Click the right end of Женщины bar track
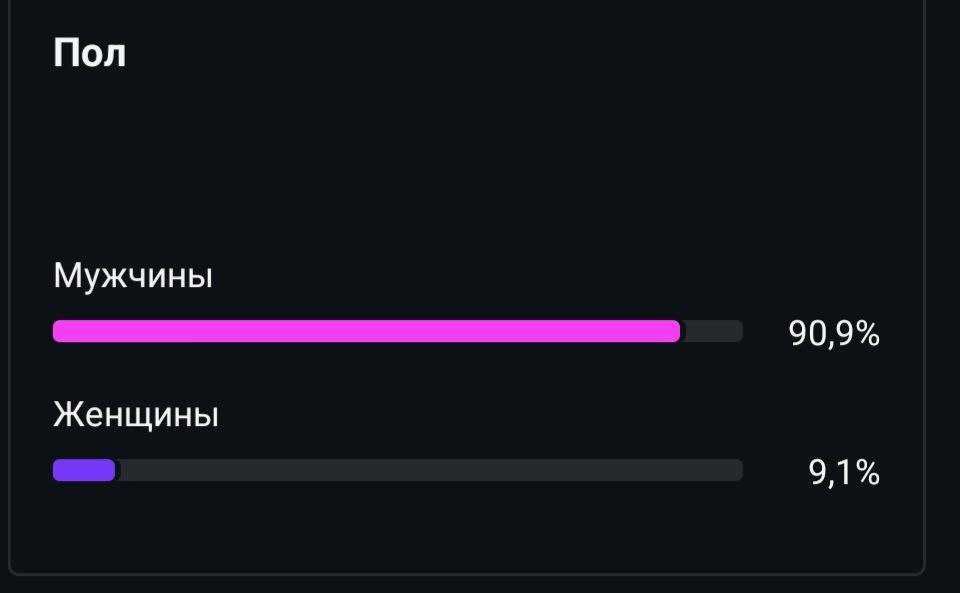 pyautogui.click(x=737, y=470)
